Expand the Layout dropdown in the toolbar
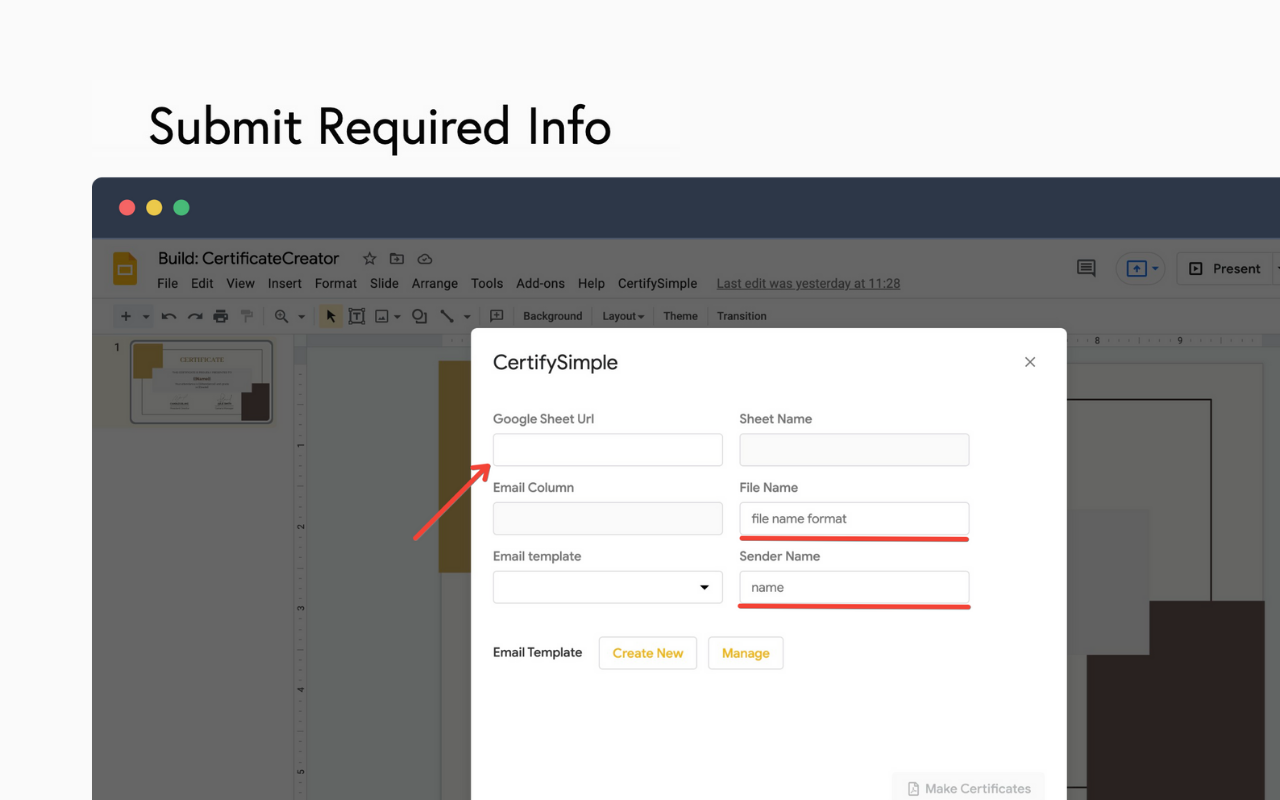This screenshot has width=1280, height=800. (623, 316)
